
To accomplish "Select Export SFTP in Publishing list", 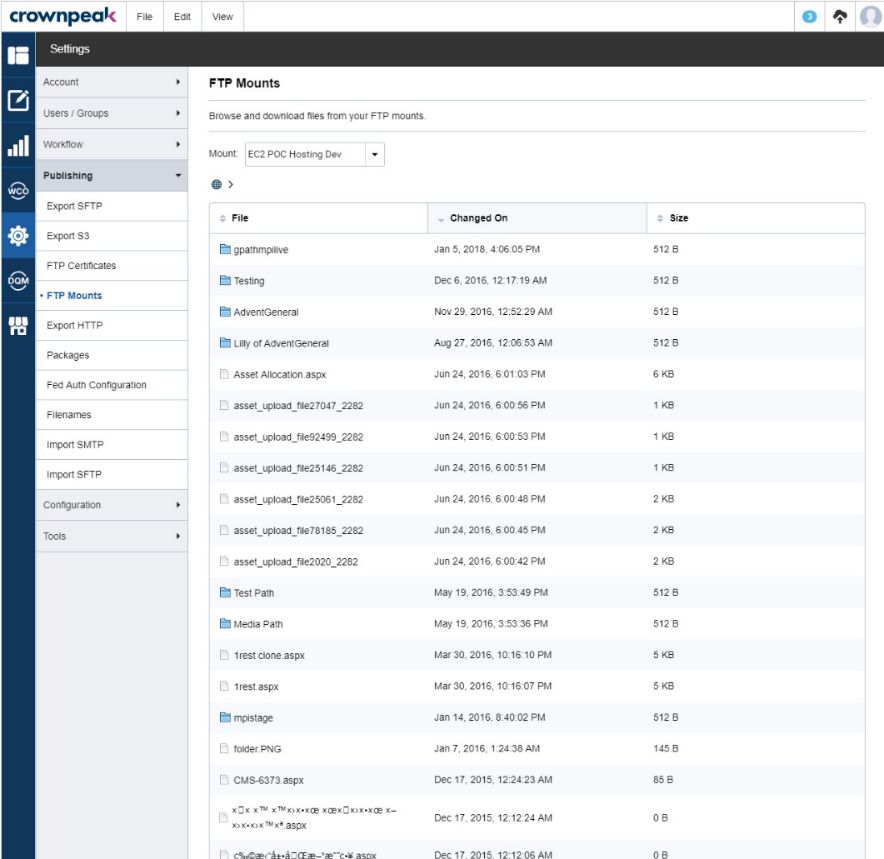I will point(75,206).
